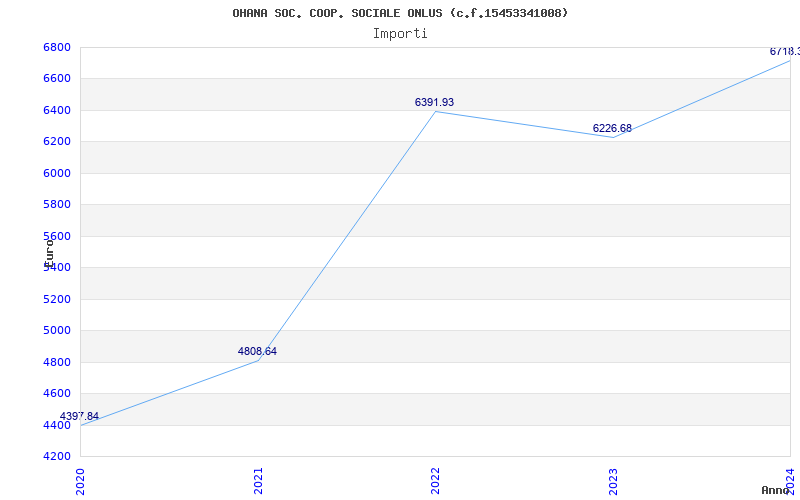
Task: Click the 6391.93 data label
Action: [x=434, y=103]
